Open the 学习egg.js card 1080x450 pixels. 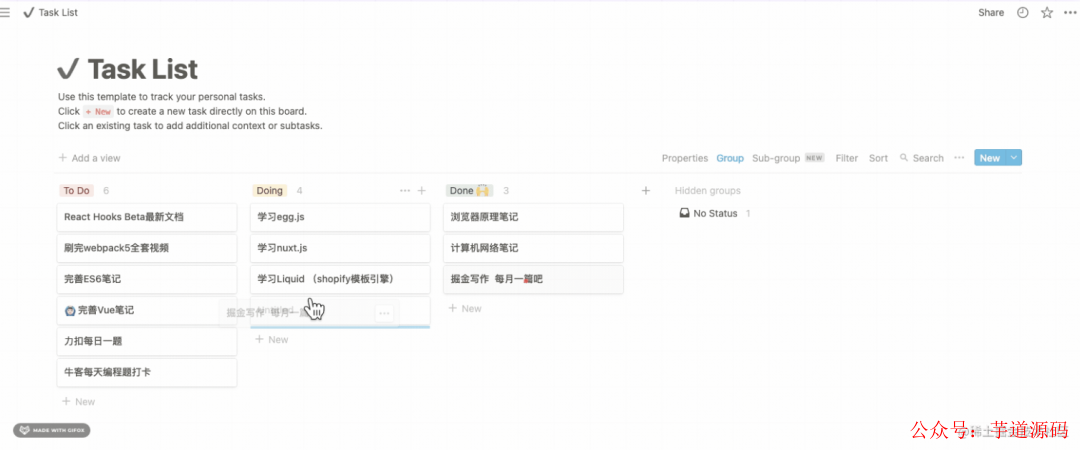(340, 217)
